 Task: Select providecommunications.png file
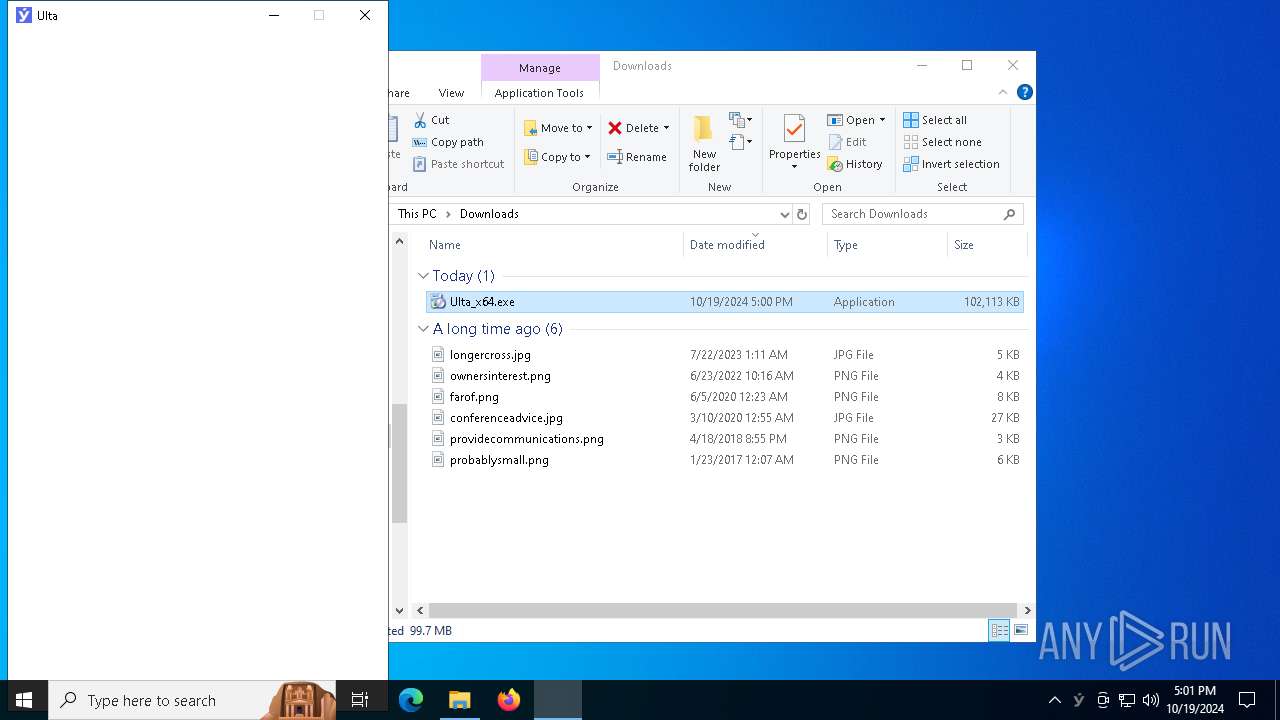pos(725,439)
